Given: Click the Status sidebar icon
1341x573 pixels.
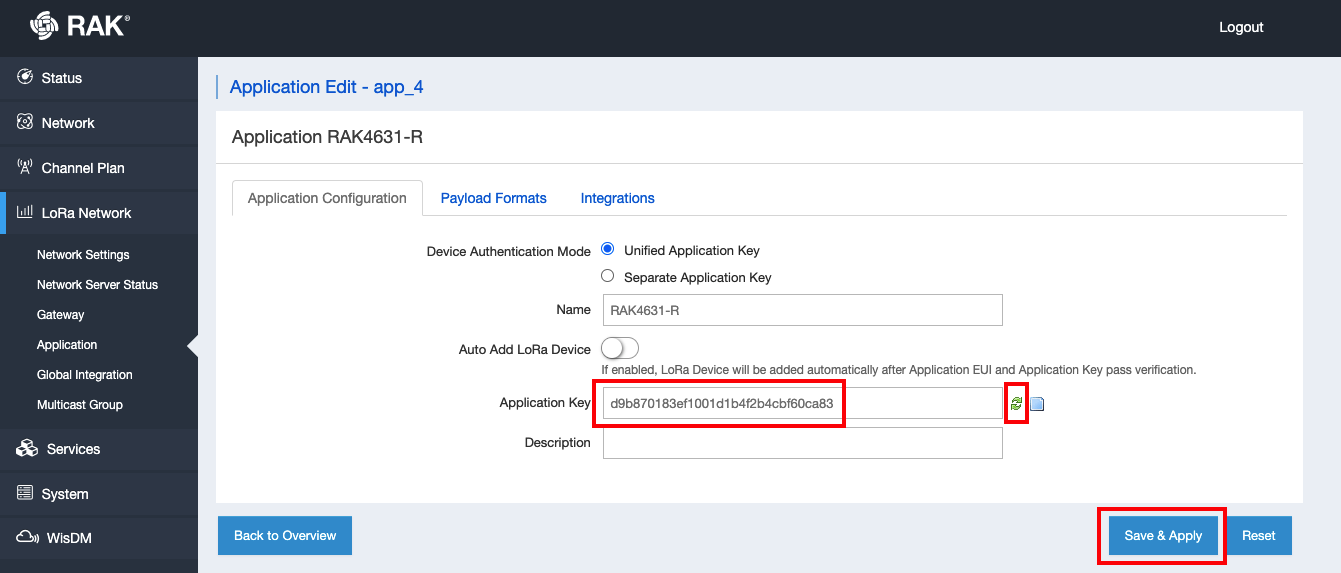Looking at the screenshot, I should [25, 77].
